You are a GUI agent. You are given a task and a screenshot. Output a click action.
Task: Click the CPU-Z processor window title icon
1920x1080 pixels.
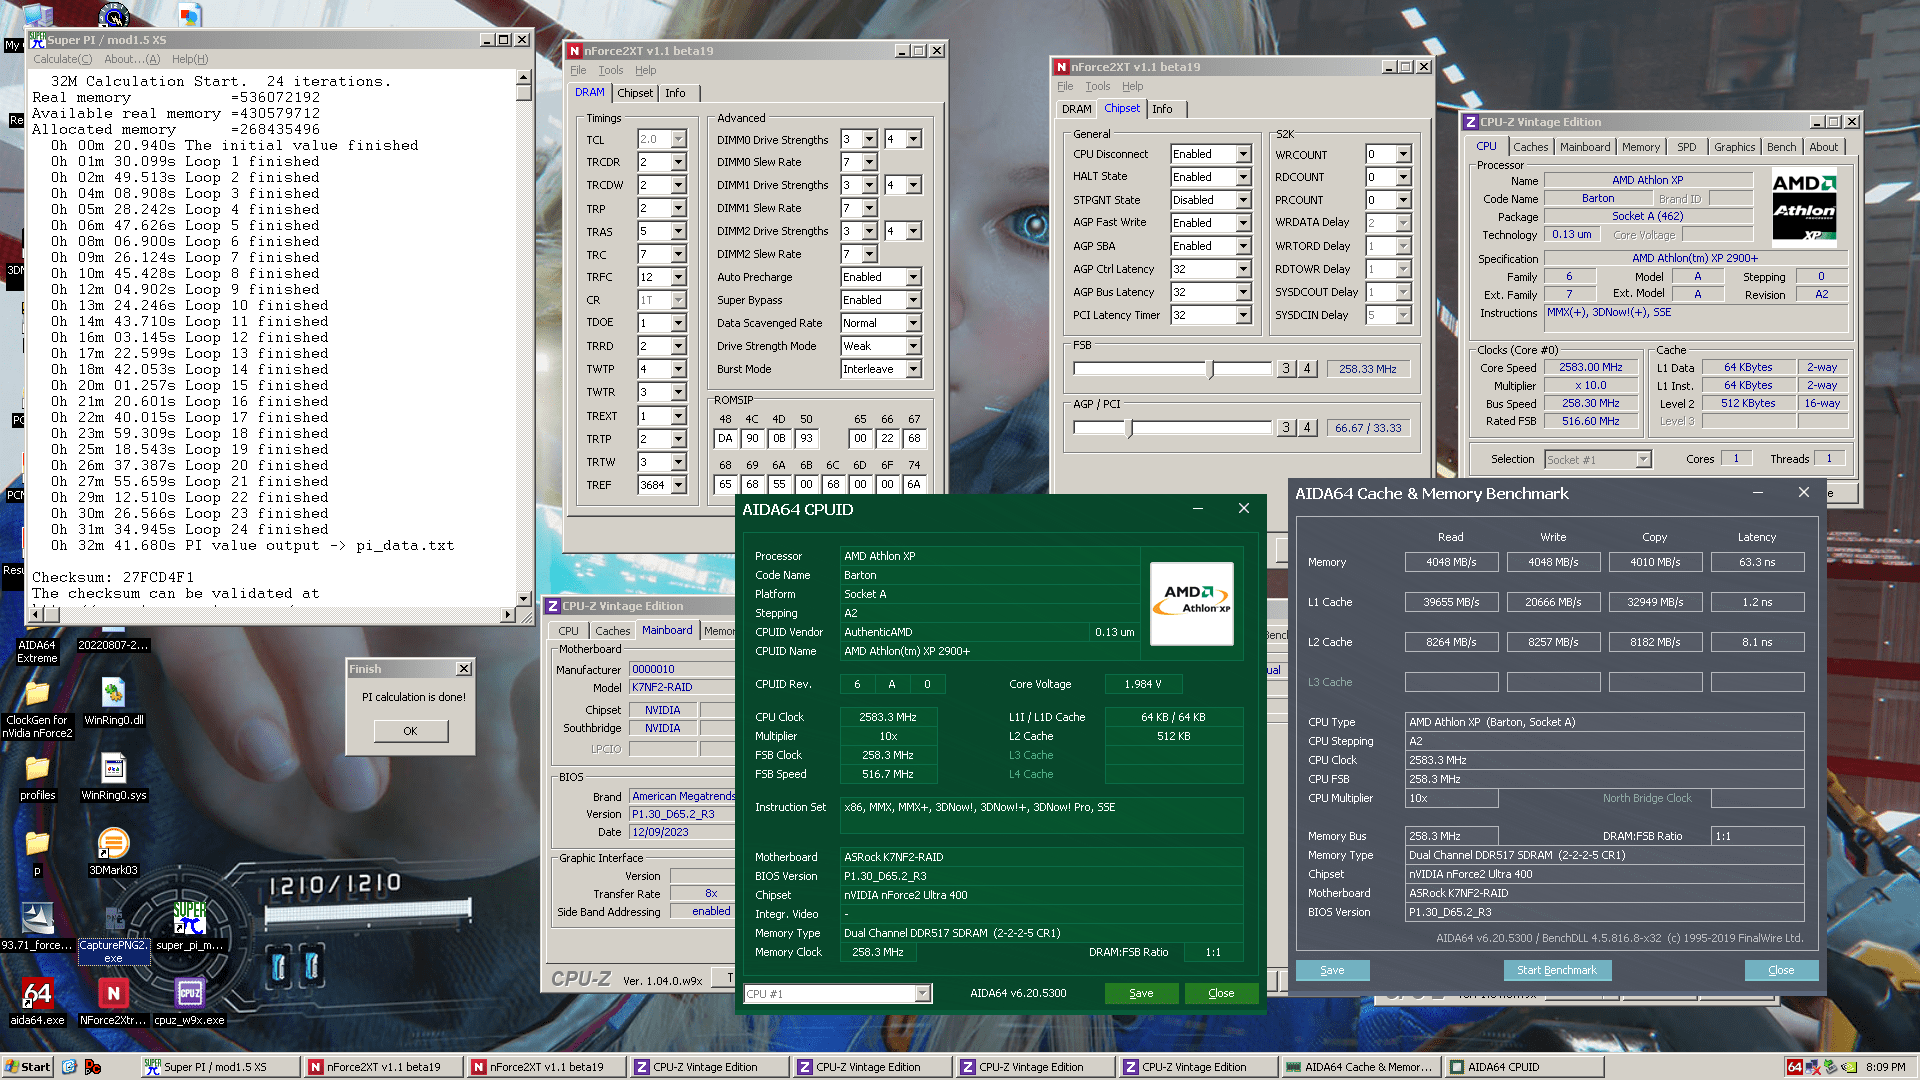[x=1471, y=122]
